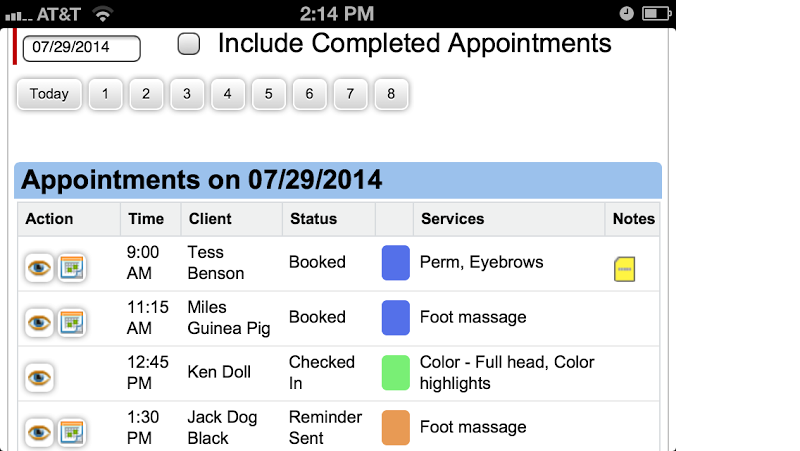Reschedule Miles Guinea Pig via calendar icon
This screenshot has width=800, height=451.
[71, 323]
